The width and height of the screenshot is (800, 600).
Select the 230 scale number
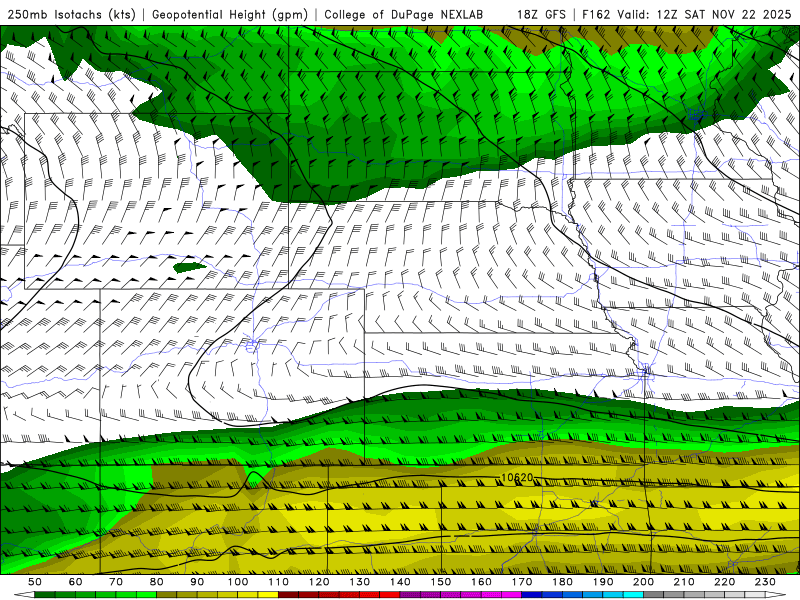pyautogui.click(x=766, y=582)
